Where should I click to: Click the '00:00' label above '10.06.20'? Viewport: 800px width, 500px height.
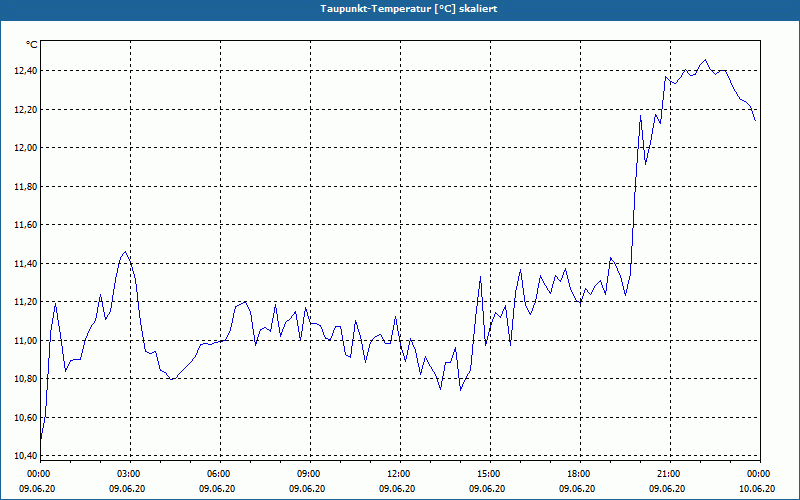[757, 474]
